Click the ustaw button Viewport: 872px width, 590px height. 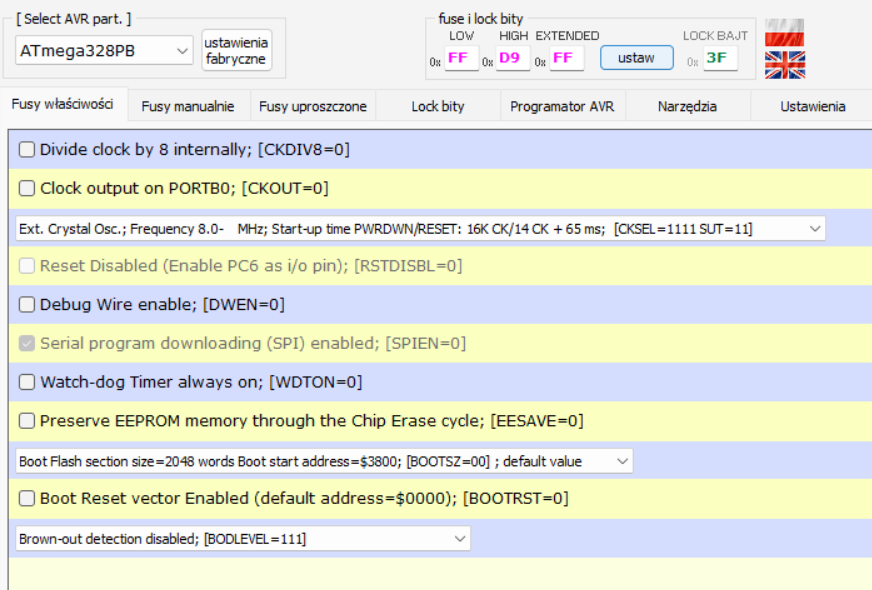point(637,58)
